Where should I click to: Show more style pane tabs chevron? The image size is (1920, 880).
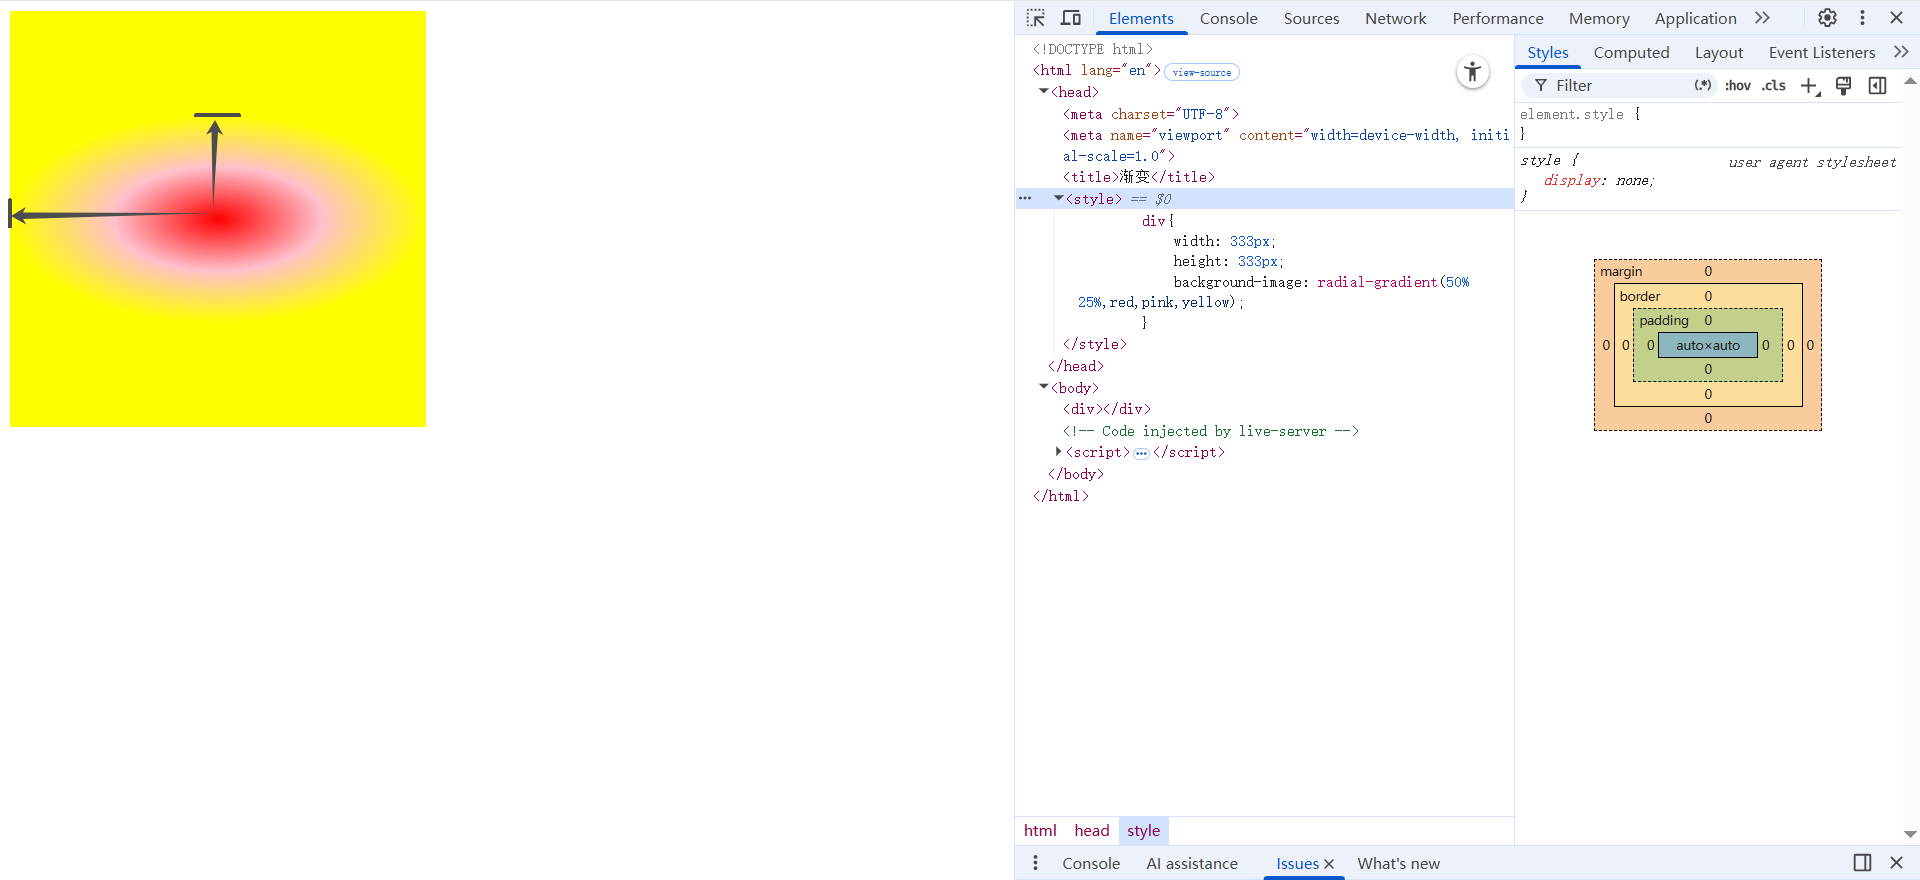coord(1901,52)
